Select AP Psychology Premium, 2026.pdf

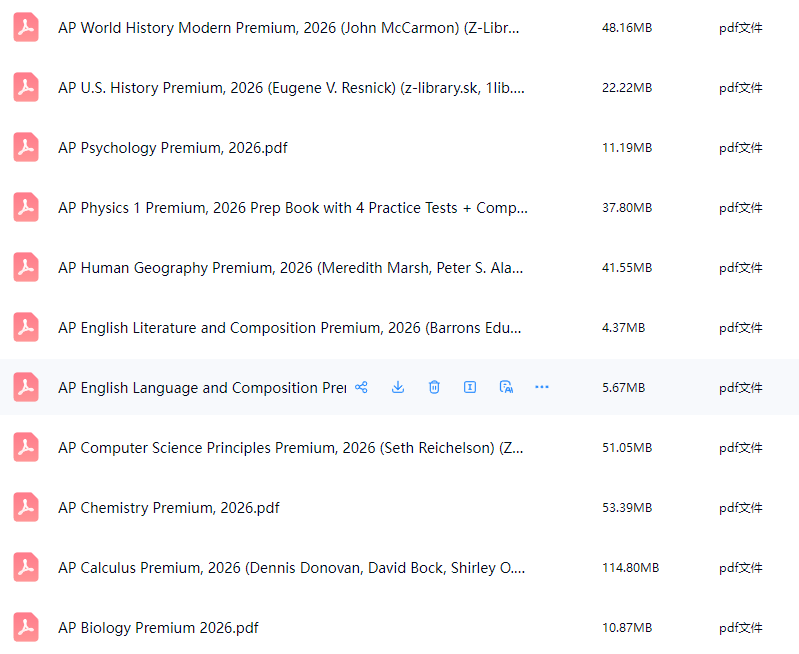(x=173, y=148)
